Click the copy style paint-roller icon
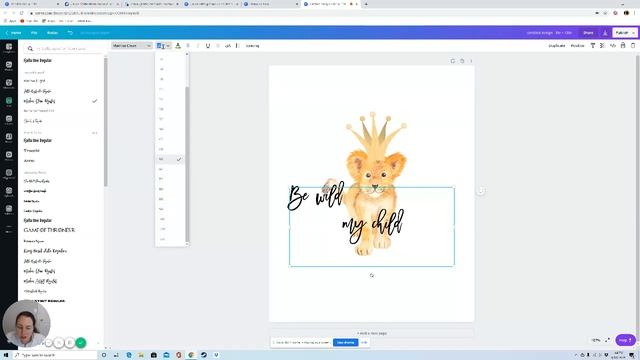Screen dimensions: 640x360 [593, 46]
